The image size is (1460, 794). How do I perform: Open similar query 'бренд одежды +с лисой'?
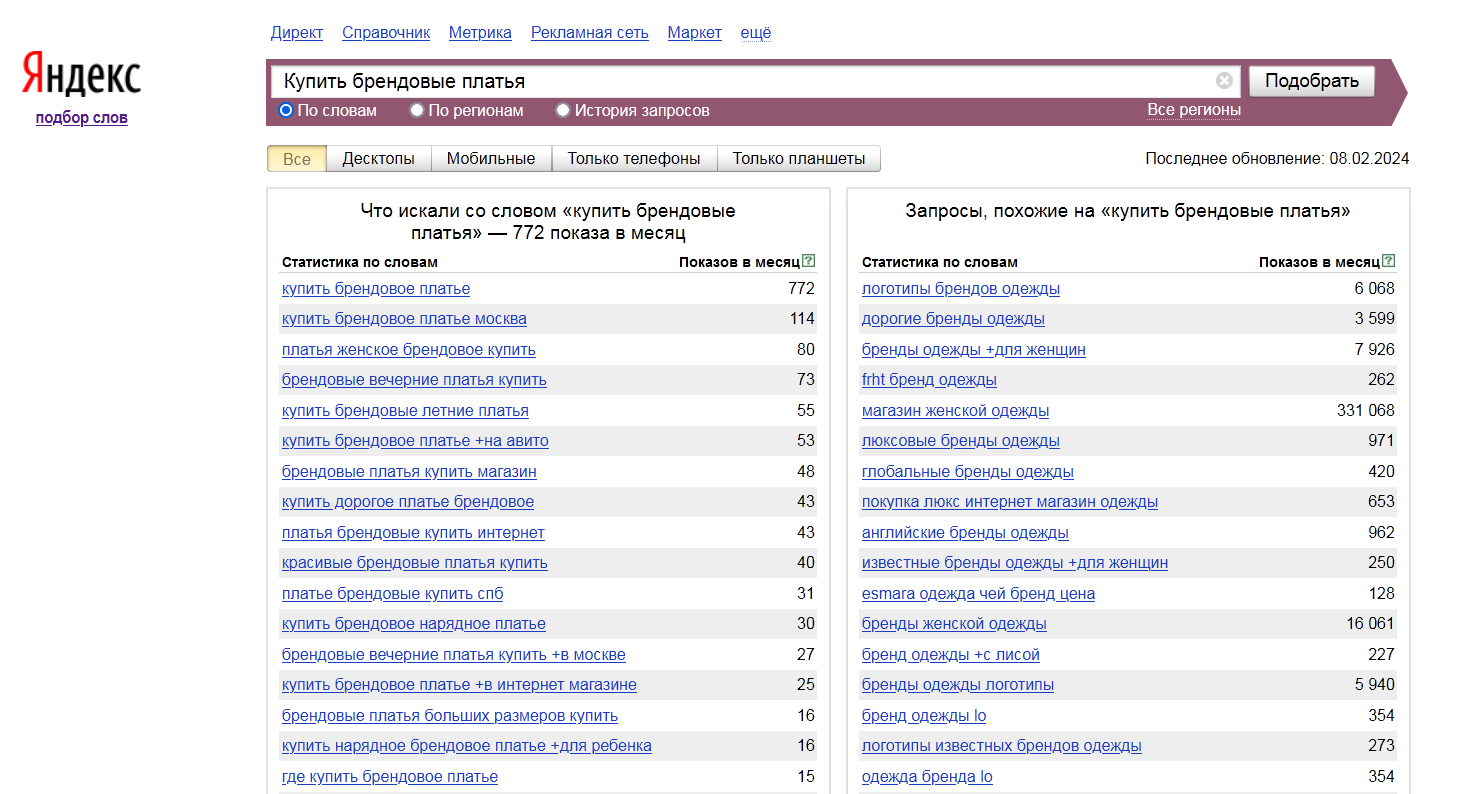click(x=951, y=655)
